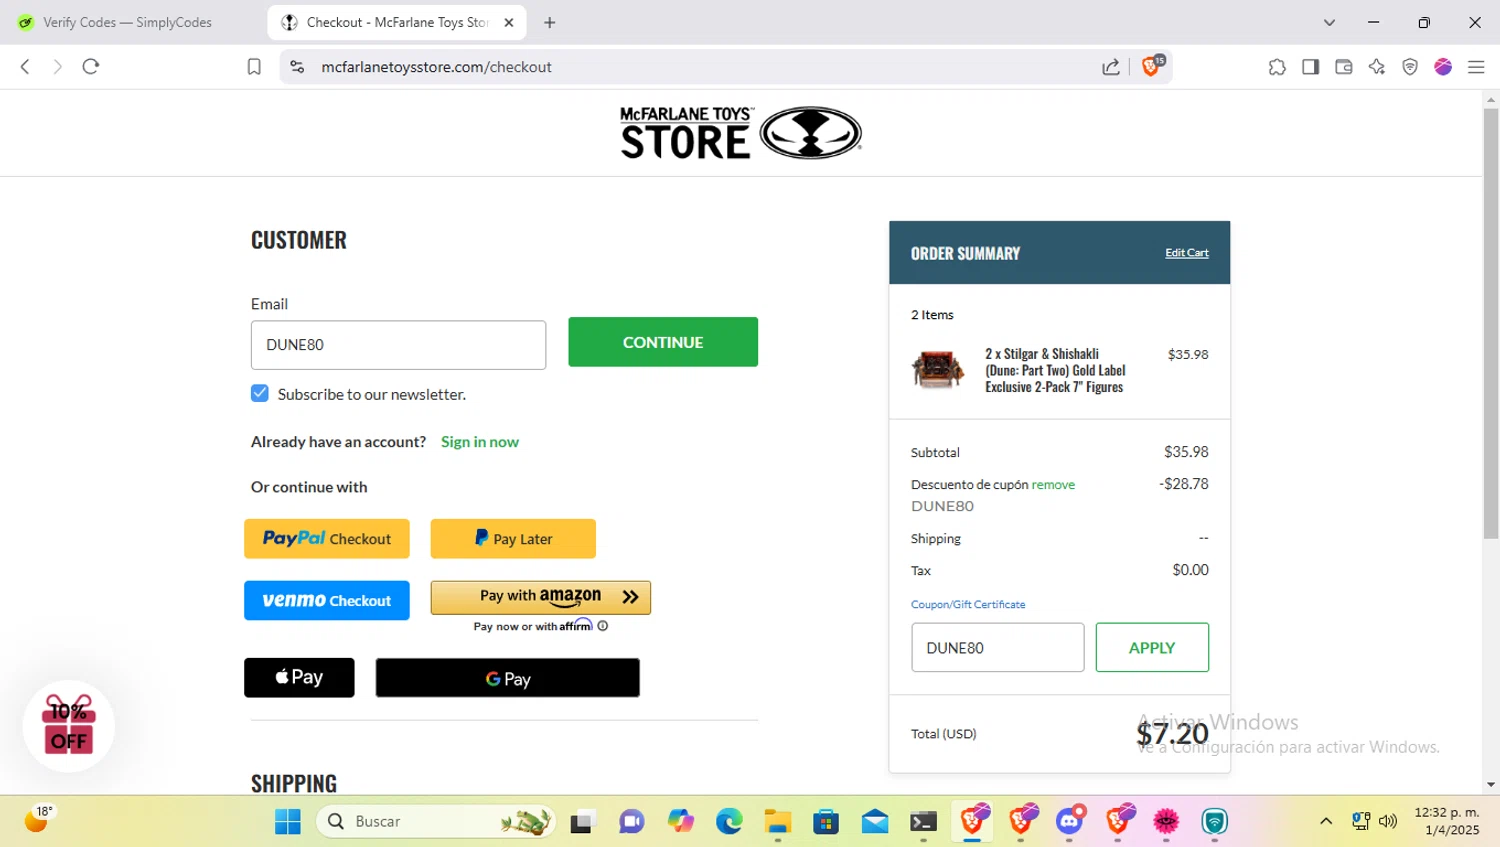Focus the Email input field
Image resolution: width=1500 pixels, height=847 pixels.
click(398, 345)
